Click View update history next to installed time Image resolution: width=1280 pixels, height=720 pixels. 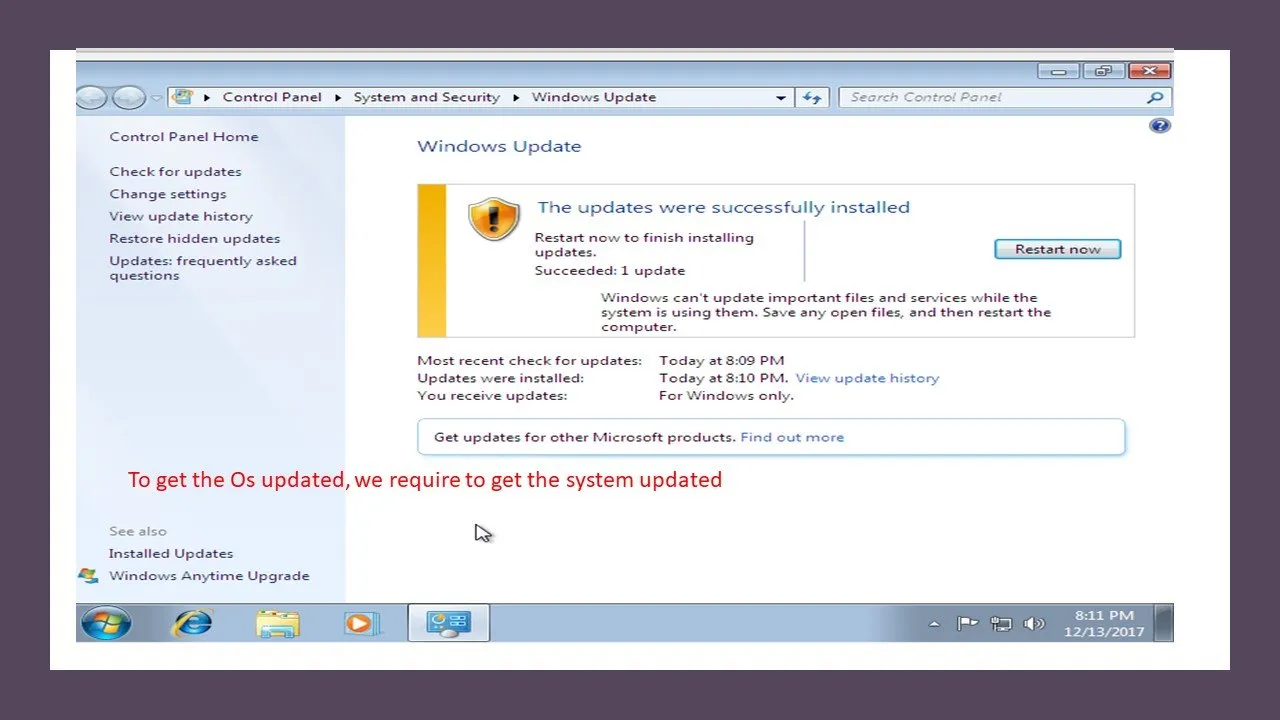pyautogui.click(x=867, y=378)
